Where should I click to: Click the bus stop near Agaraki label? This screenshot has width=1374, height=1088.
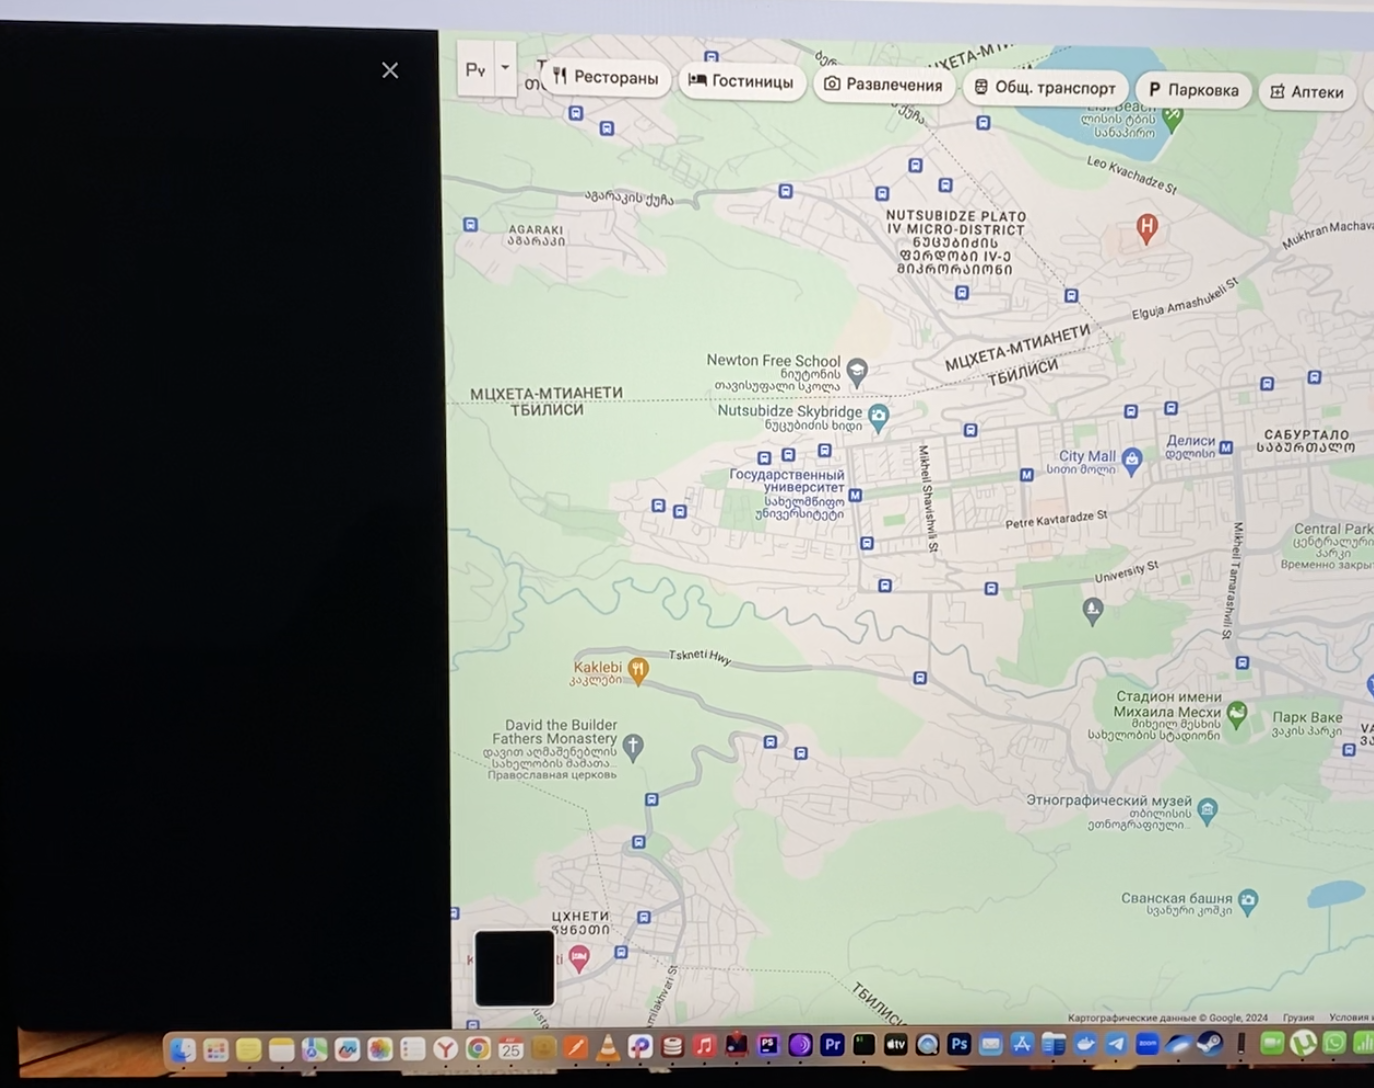(470, 225)
